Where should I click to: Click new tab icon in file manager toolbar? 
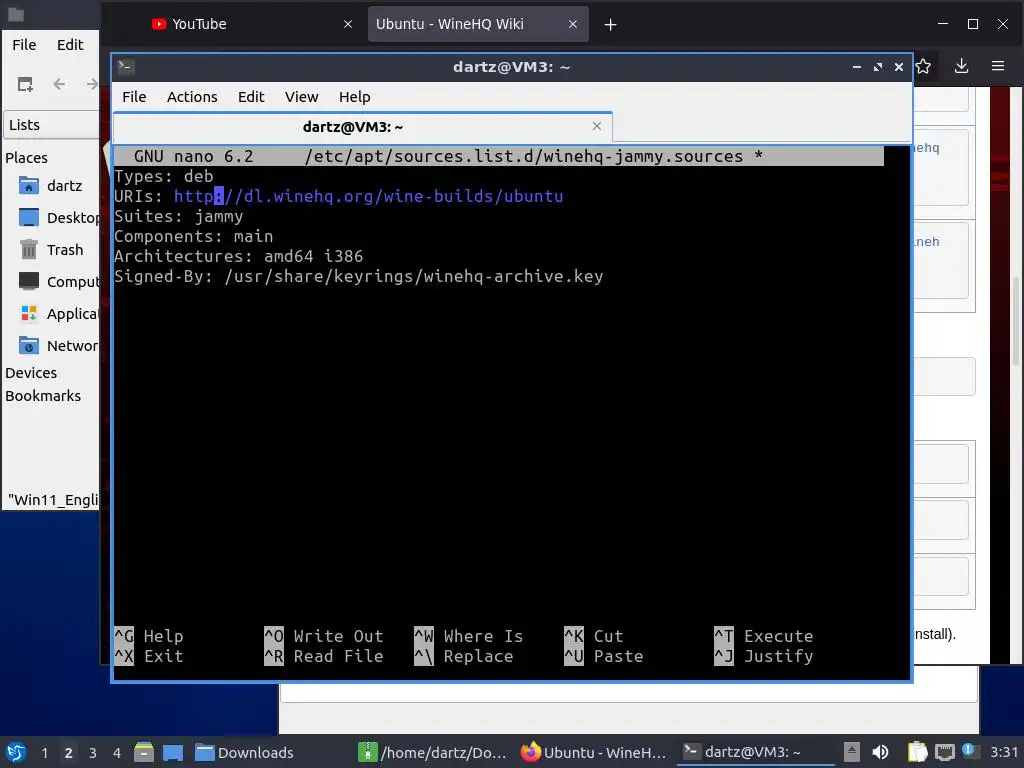point(25,84)
